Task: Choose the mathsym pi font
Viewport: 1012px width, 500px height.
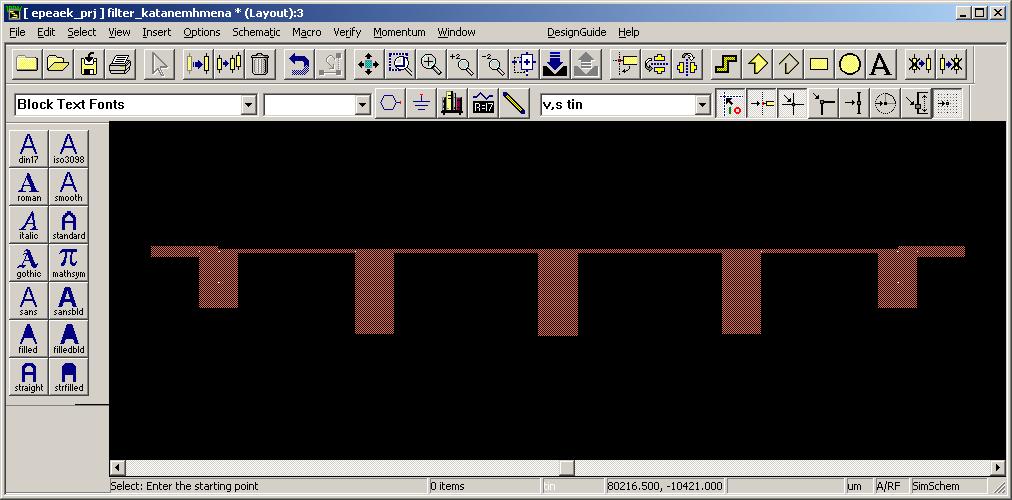Action: (x=68, y=263)
